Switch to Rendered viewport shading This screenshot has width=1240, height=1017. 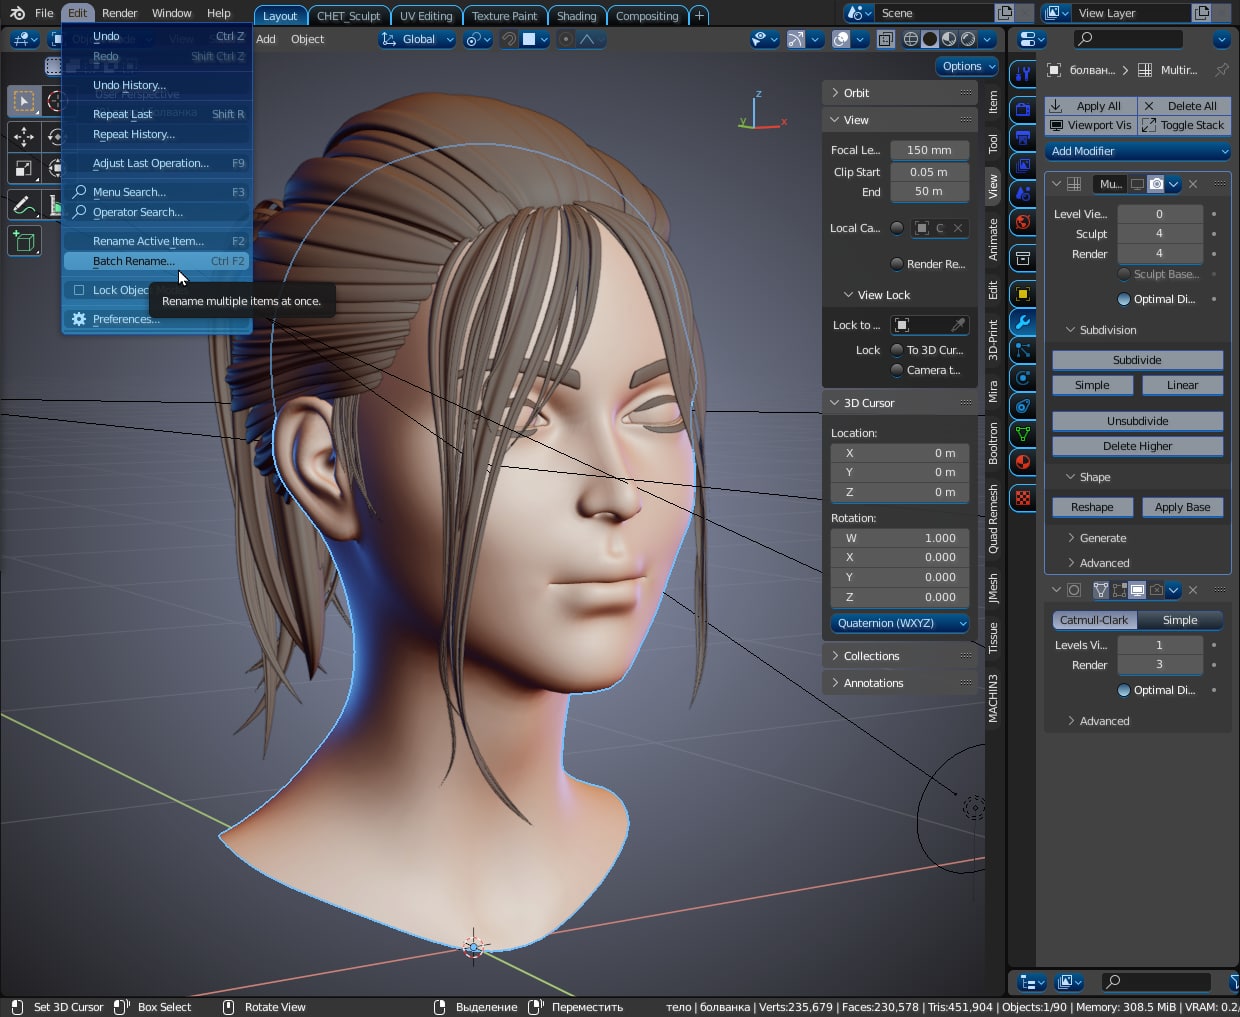pos(968,39)
